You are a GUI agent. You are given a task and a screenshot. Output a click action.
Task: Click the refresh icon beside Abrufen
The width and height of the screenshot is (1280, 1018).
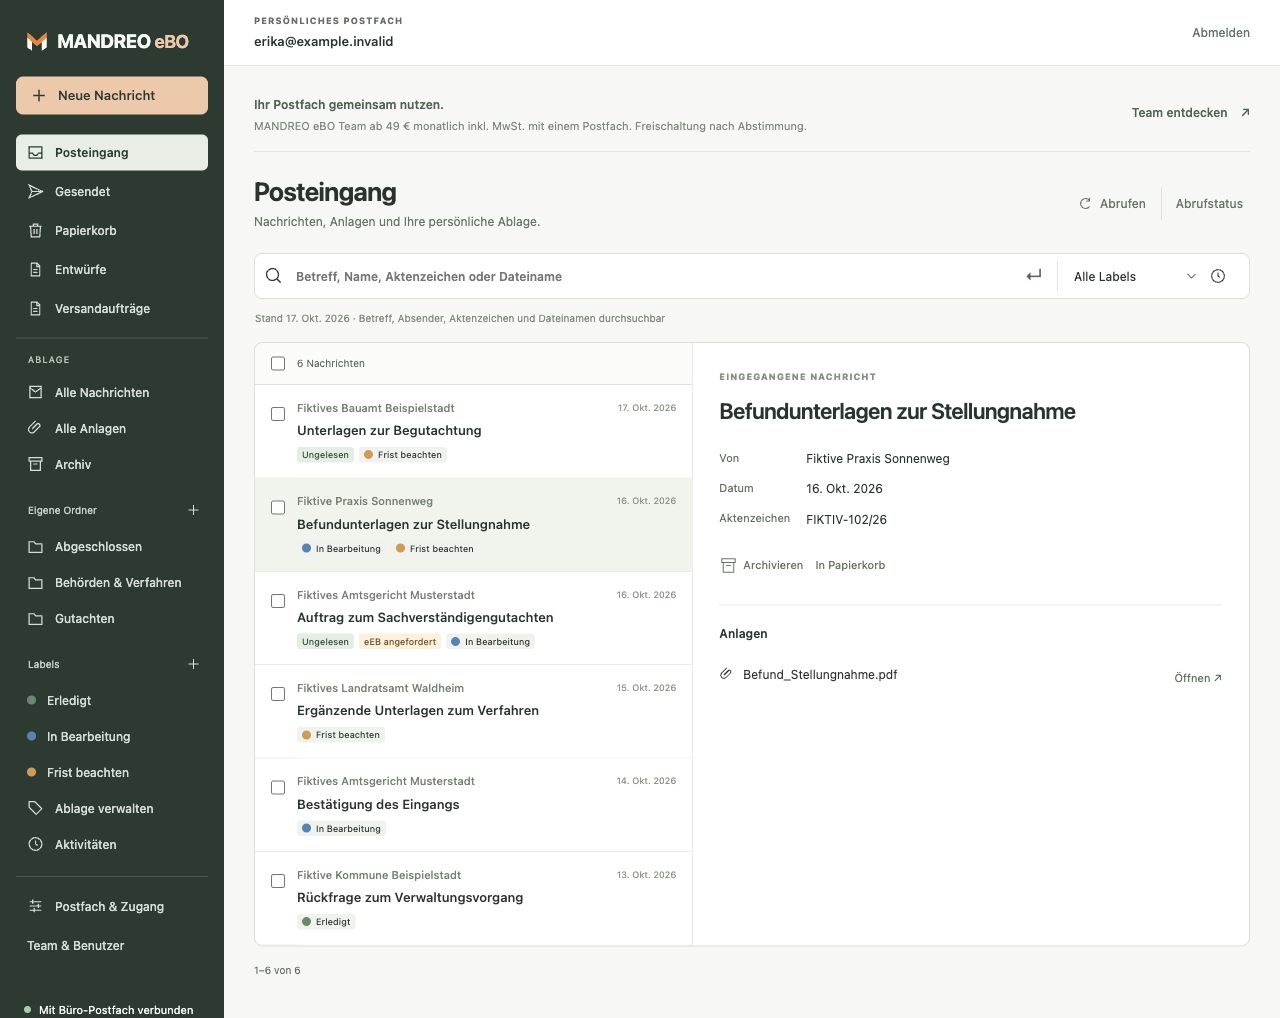[x=1085, y=203]
